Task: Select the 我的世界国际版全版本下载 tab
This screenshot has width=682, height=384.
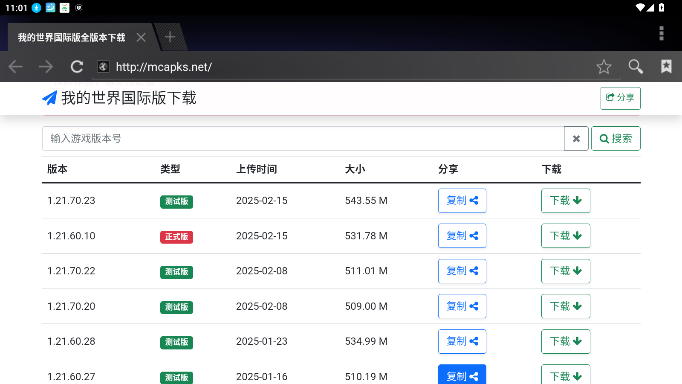Action: pyautogui.click(x=71, y=37)
